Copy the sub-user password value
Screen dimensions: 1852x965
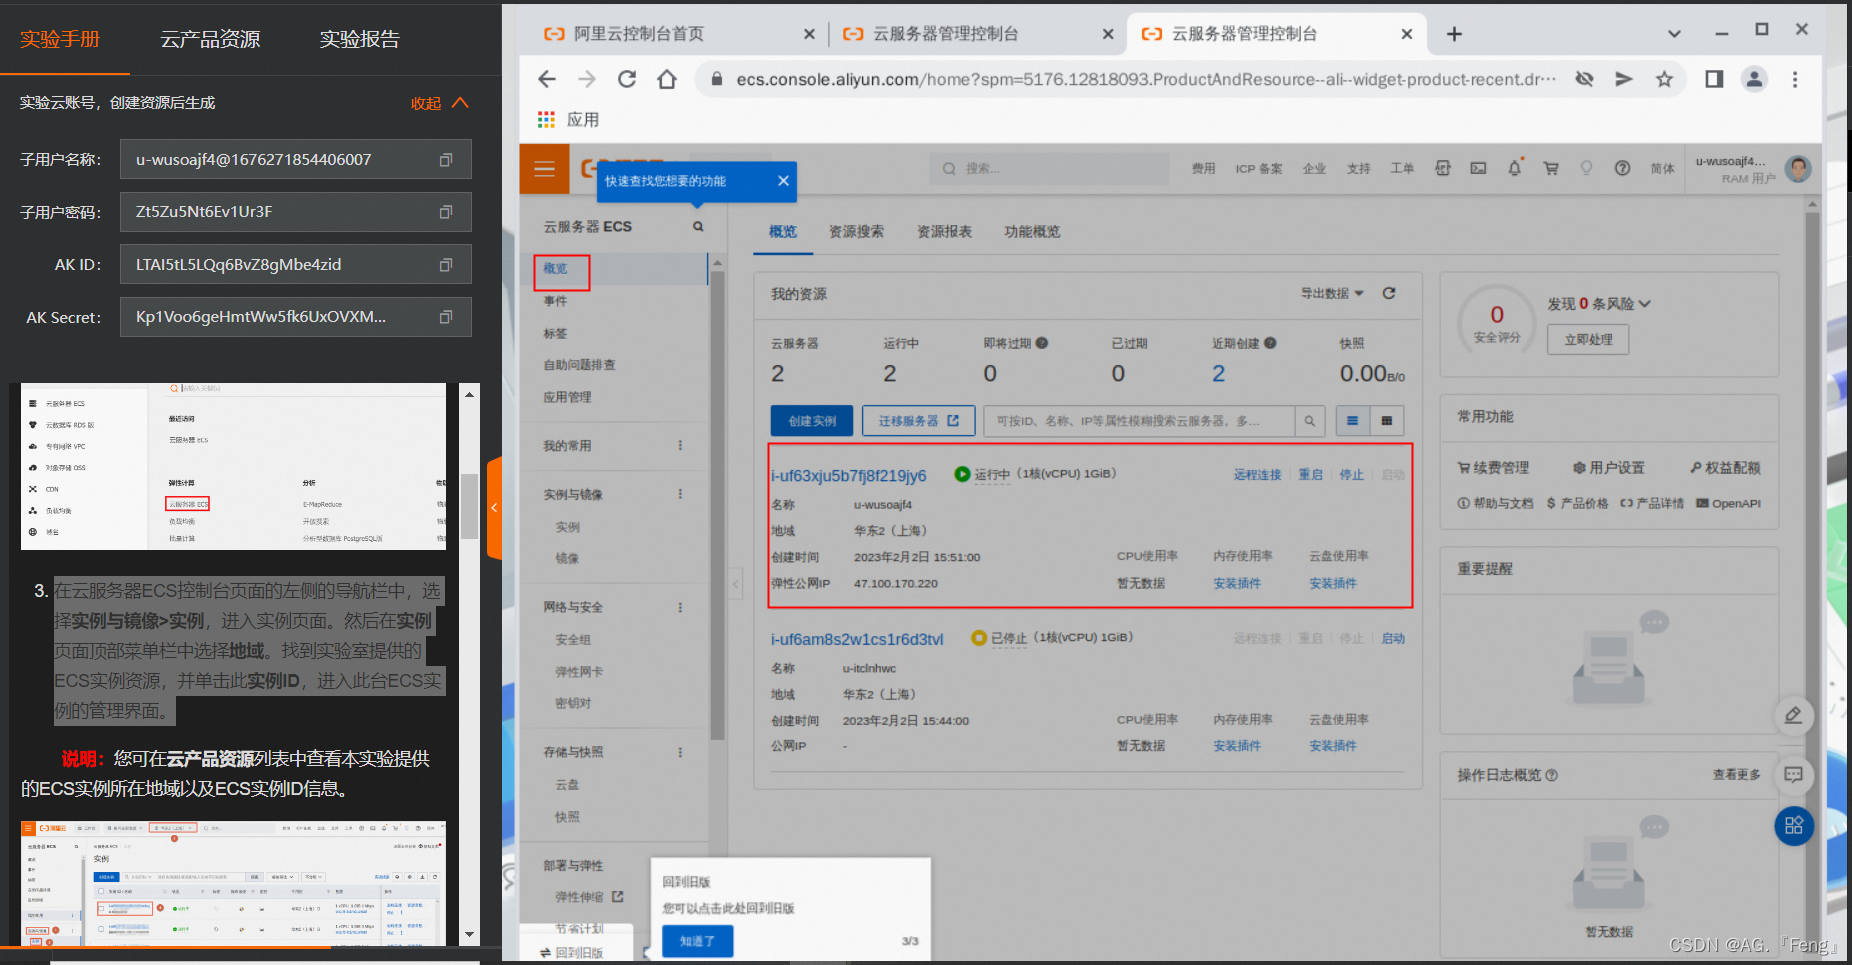tap(446, 212)
